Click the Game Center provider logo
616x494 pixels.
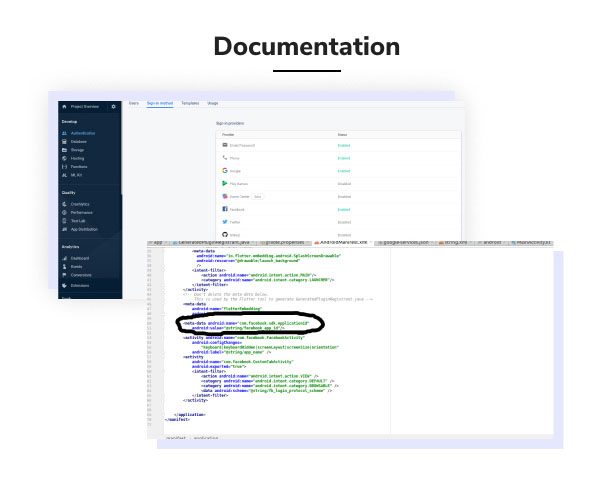(x=225, y=196)
